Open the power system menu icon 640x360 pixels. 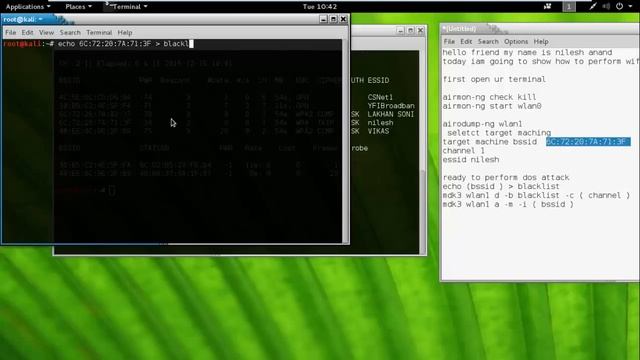(620, 7)
